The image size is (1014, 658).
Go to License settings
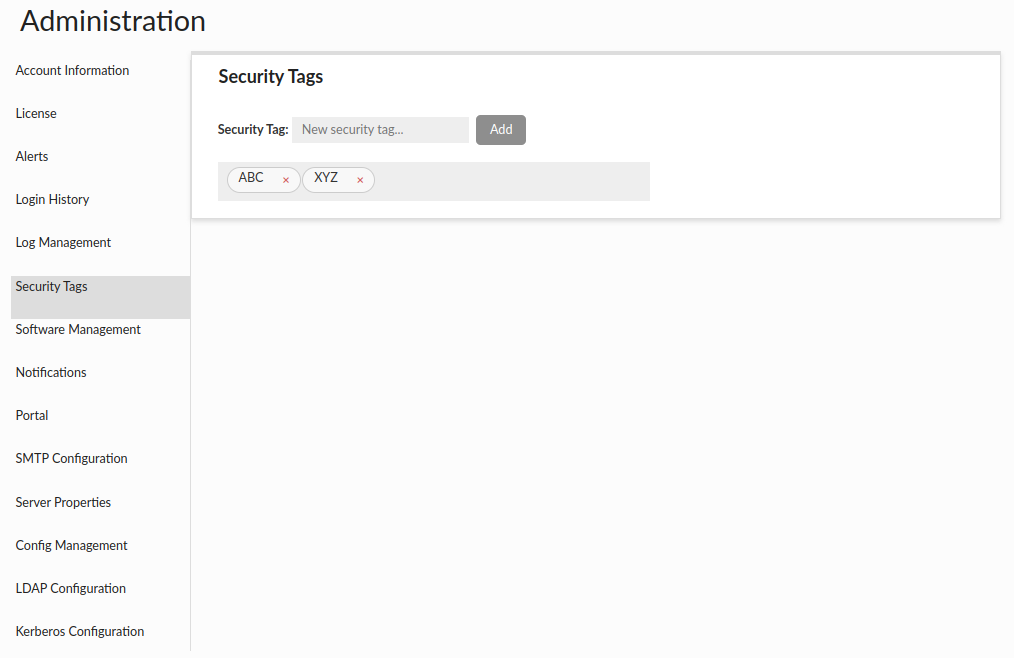tap(36, 114)
